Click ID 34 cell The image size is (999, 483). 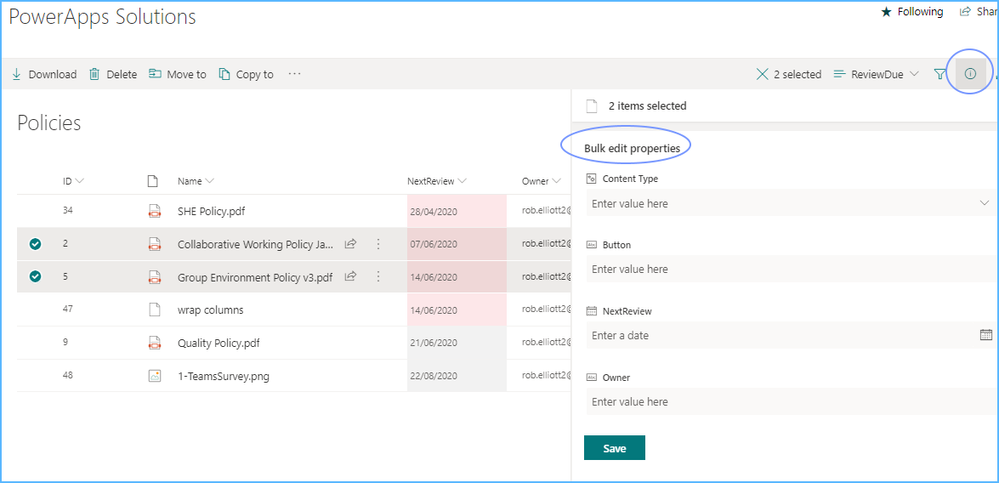(68, 210)
